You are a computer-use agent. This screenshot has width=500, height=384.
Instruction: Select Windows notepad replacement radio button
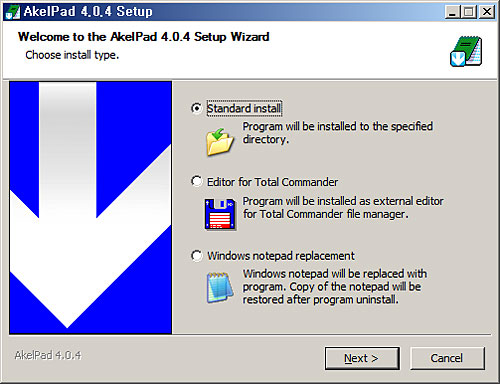coord(196,256)
